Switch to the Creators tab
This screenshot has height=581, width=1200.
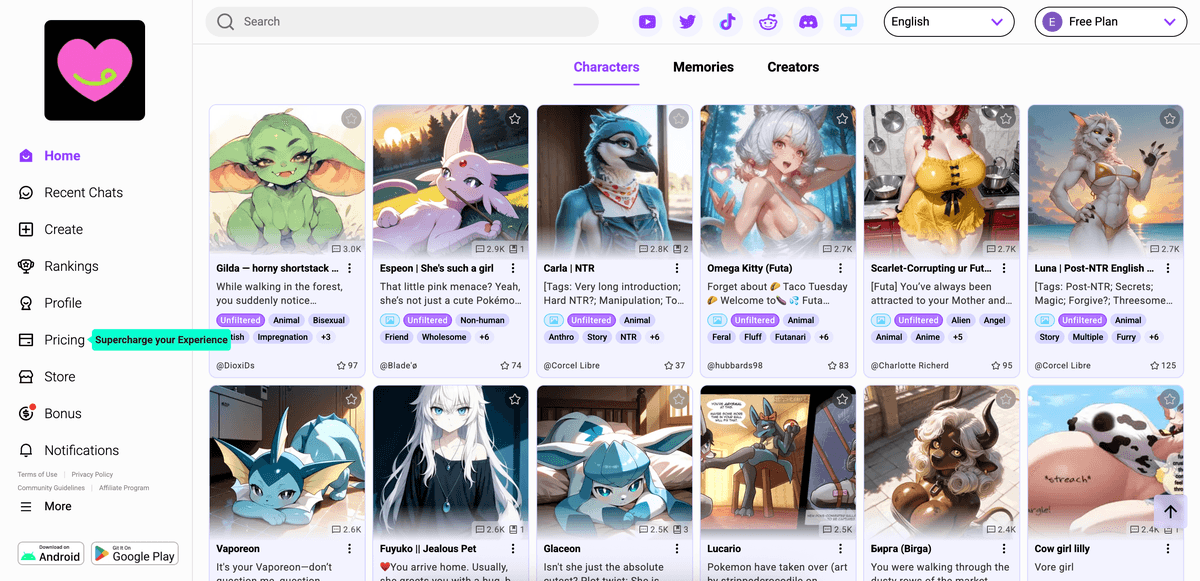pos(793,67)
